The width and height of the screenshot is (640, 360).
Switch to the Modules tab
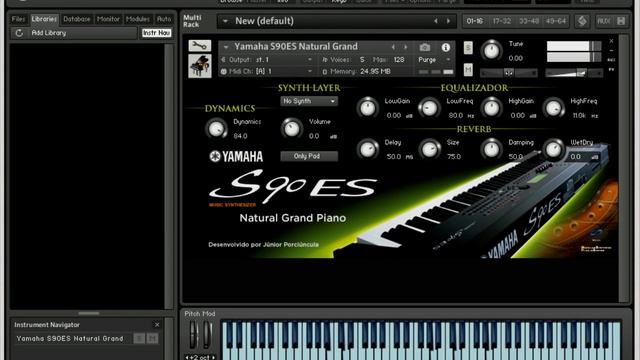(138, 19)
